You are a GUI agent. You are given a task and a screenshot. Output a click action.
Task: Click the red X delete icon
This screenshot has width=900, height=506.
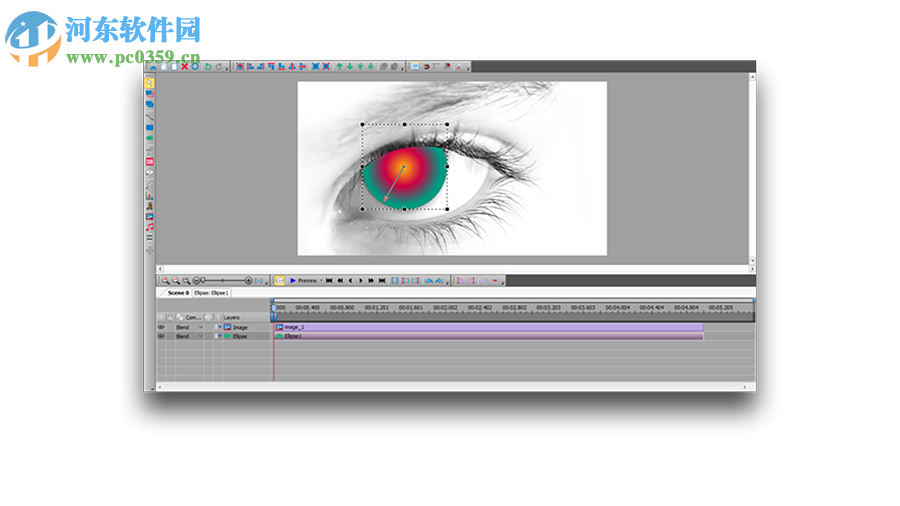pos(185,67)
